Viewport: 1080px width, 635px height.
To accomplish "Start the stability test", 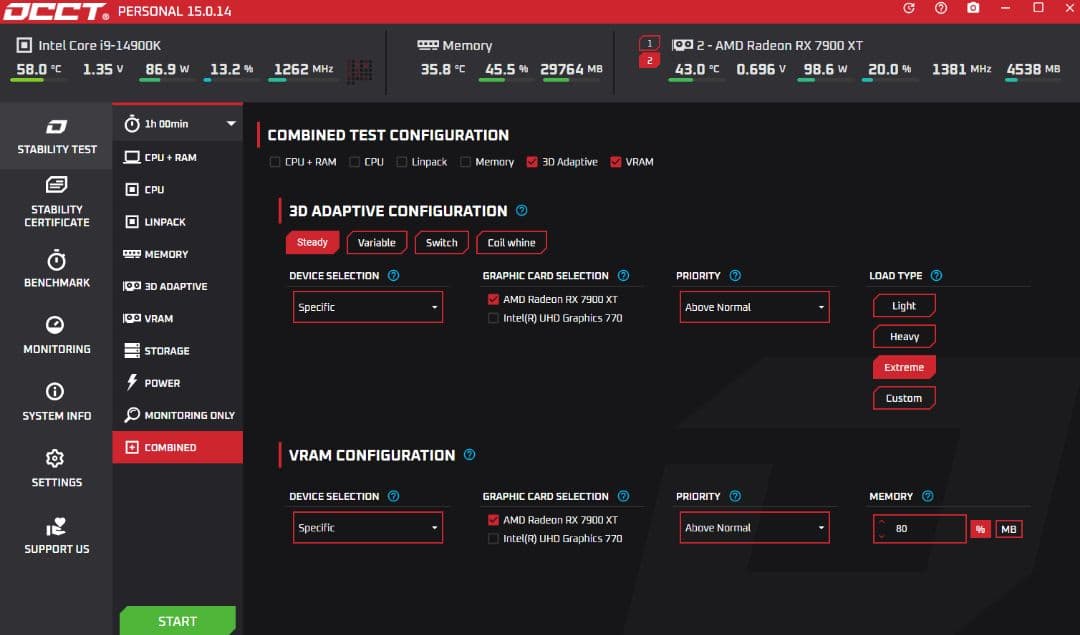I will (178, 621).
